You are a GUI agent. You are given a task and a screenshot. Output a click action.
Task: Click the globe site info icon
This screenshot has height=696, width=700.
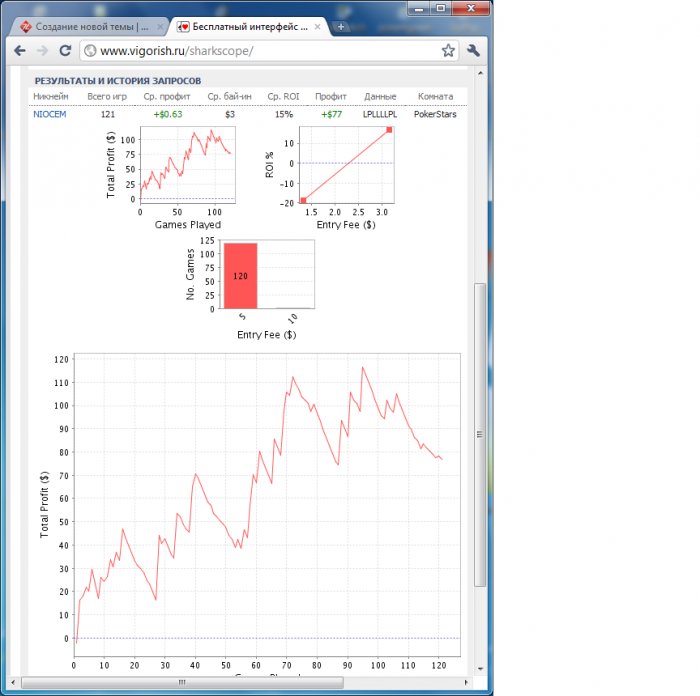click(x=90, y=51)
